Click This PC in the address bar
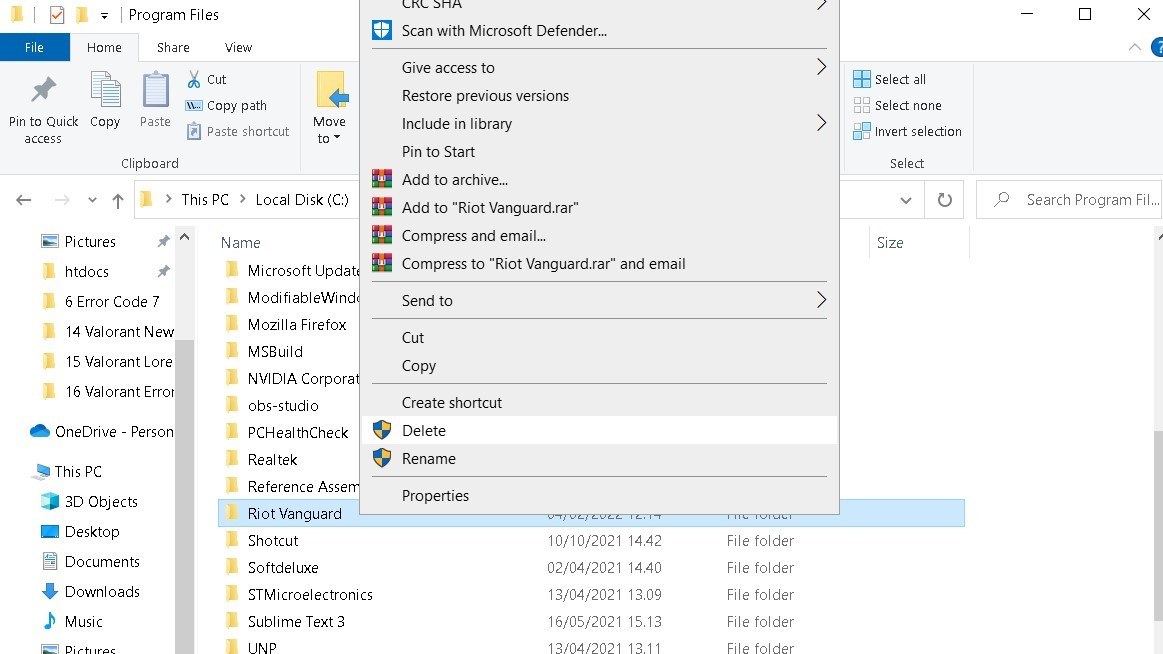 click(205, 199)
